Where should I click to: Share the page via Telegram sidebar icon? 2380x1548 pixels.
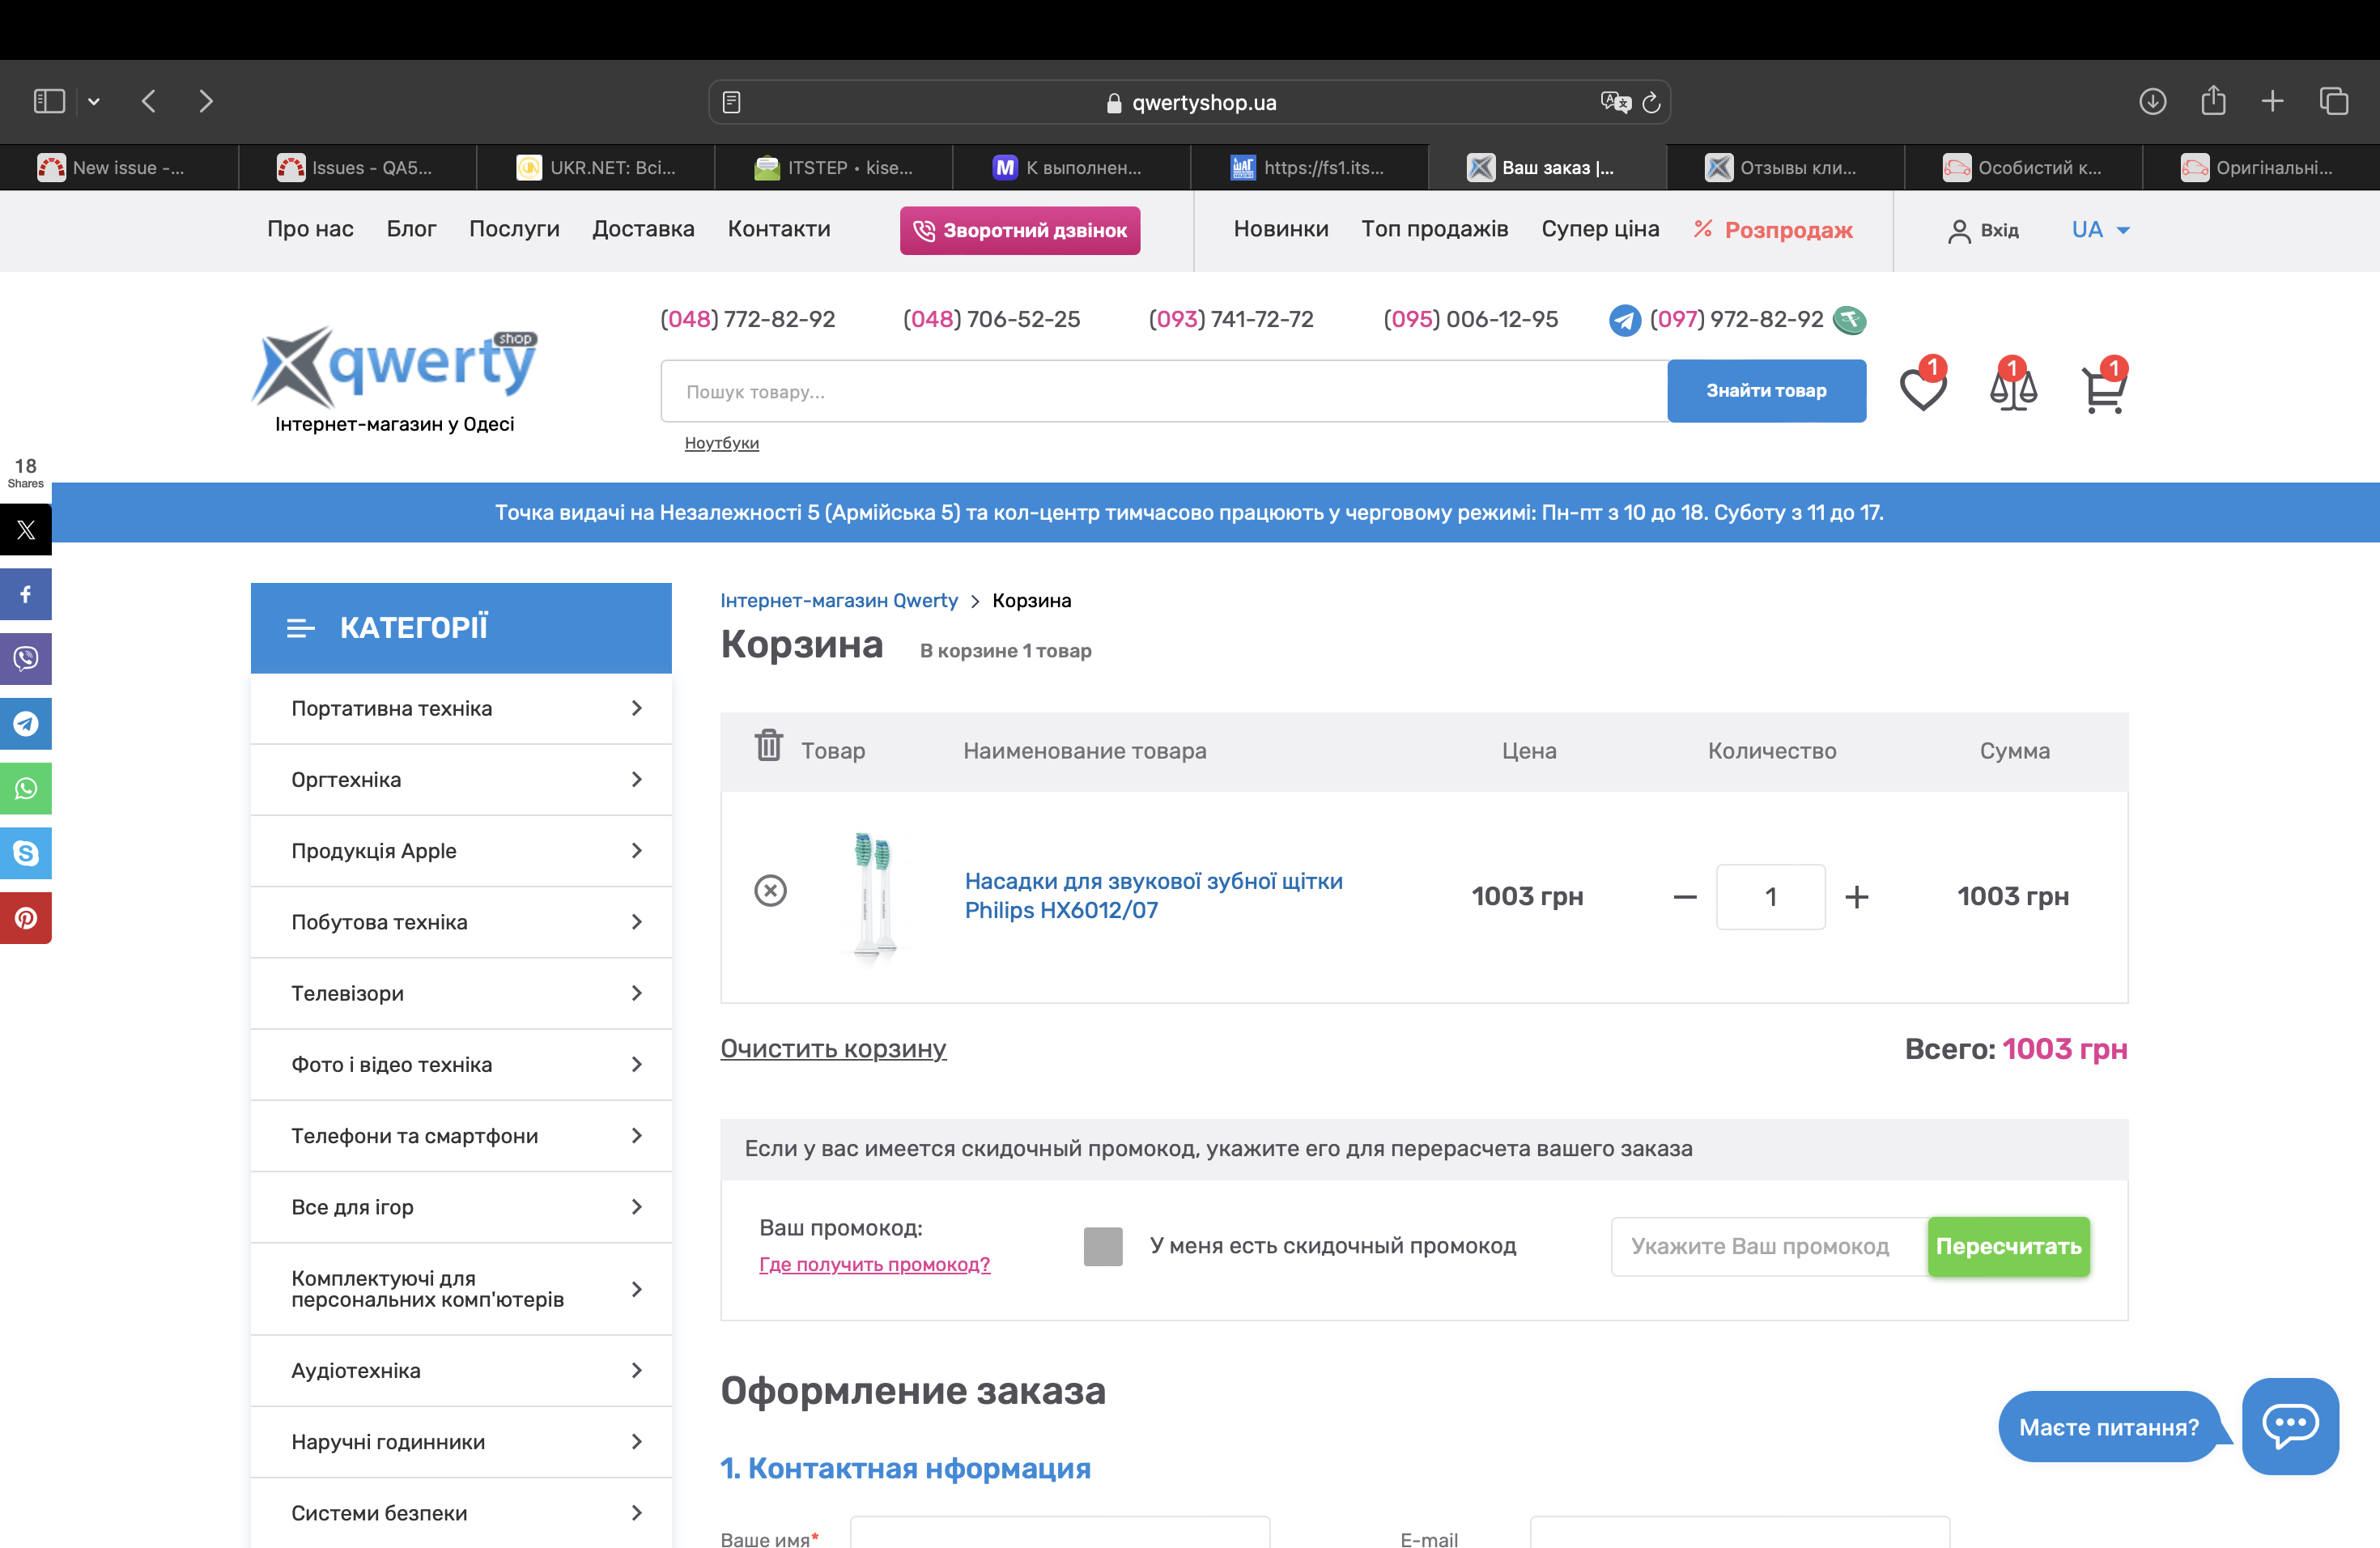point(25,724)
